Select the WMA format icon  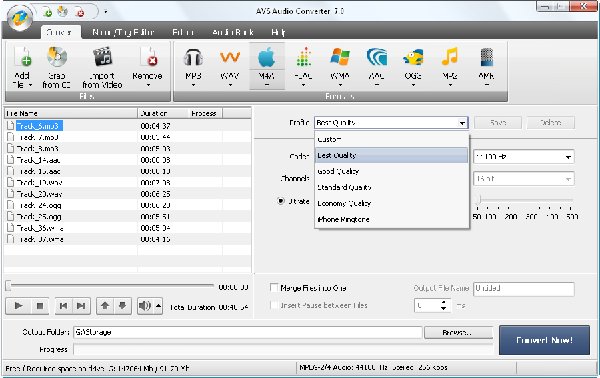click(x=340, y=58)
